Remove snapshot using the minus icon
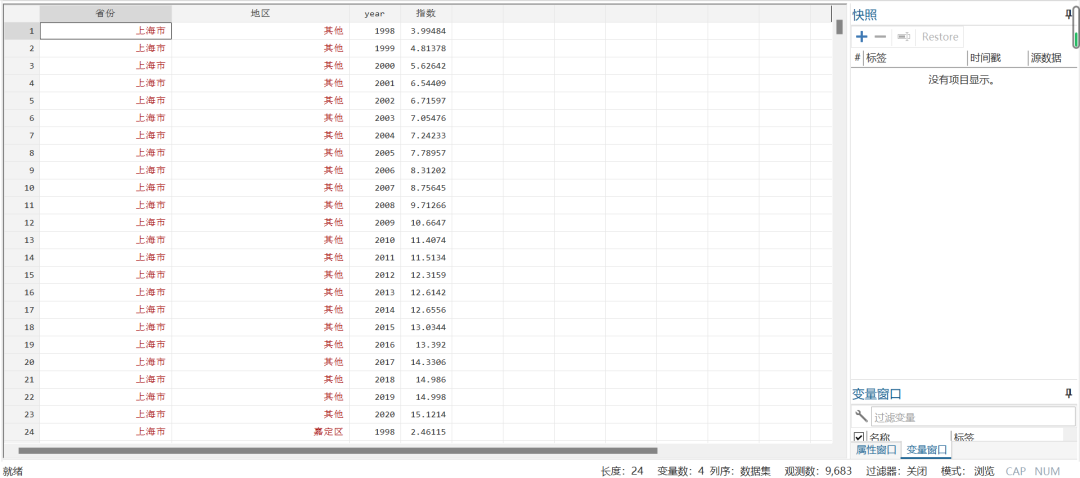This screenshot has width=1080, height=478. coord(880,37)
